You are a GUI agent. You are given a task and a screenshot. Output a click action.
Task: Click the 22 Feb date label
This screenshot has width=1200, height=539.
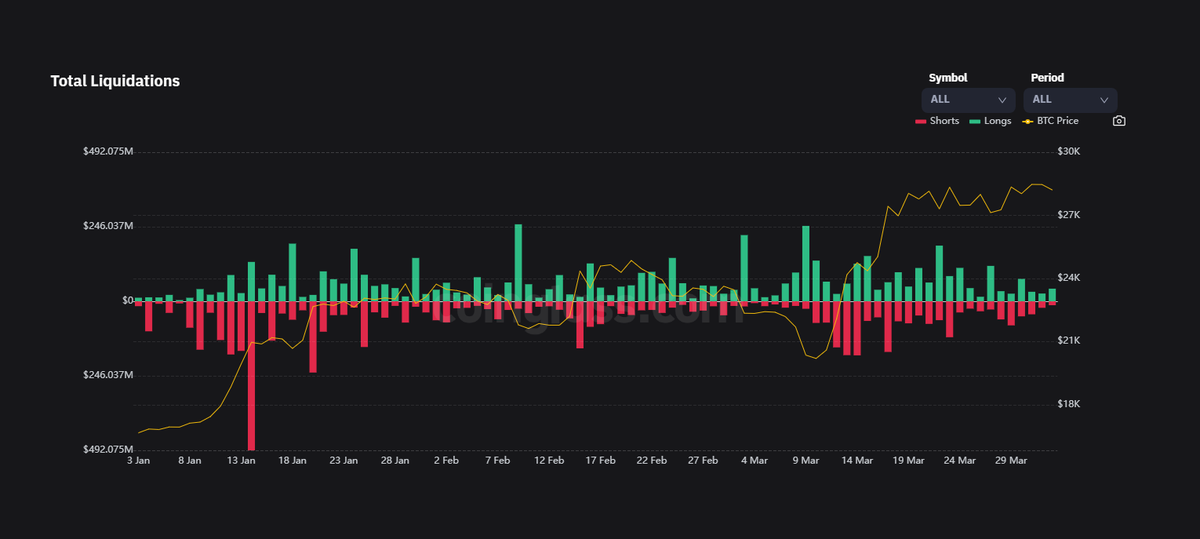652,461
